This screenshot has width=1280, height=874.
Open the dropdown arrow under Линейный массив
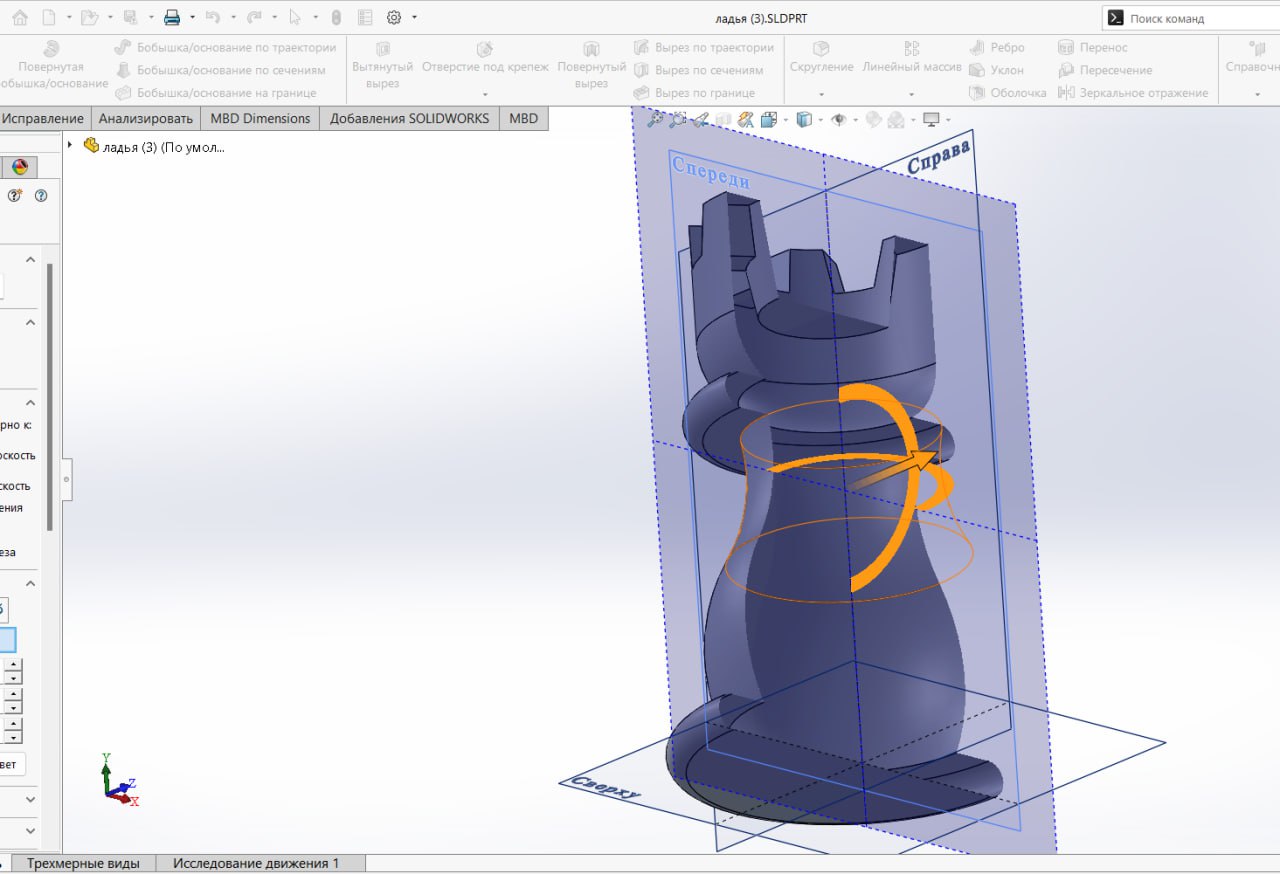[911, 94]
